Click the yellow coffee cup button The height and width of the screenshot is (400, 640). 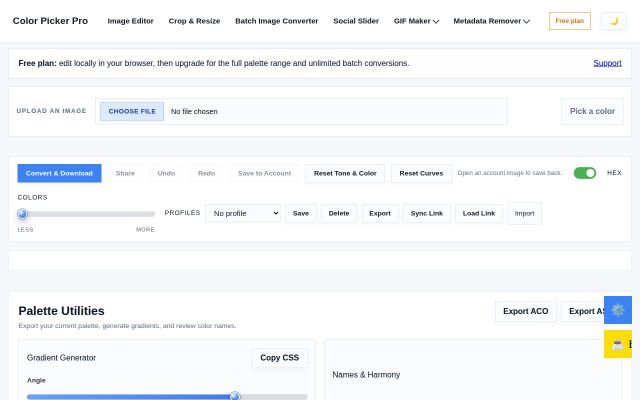click(x=618, y=344)
